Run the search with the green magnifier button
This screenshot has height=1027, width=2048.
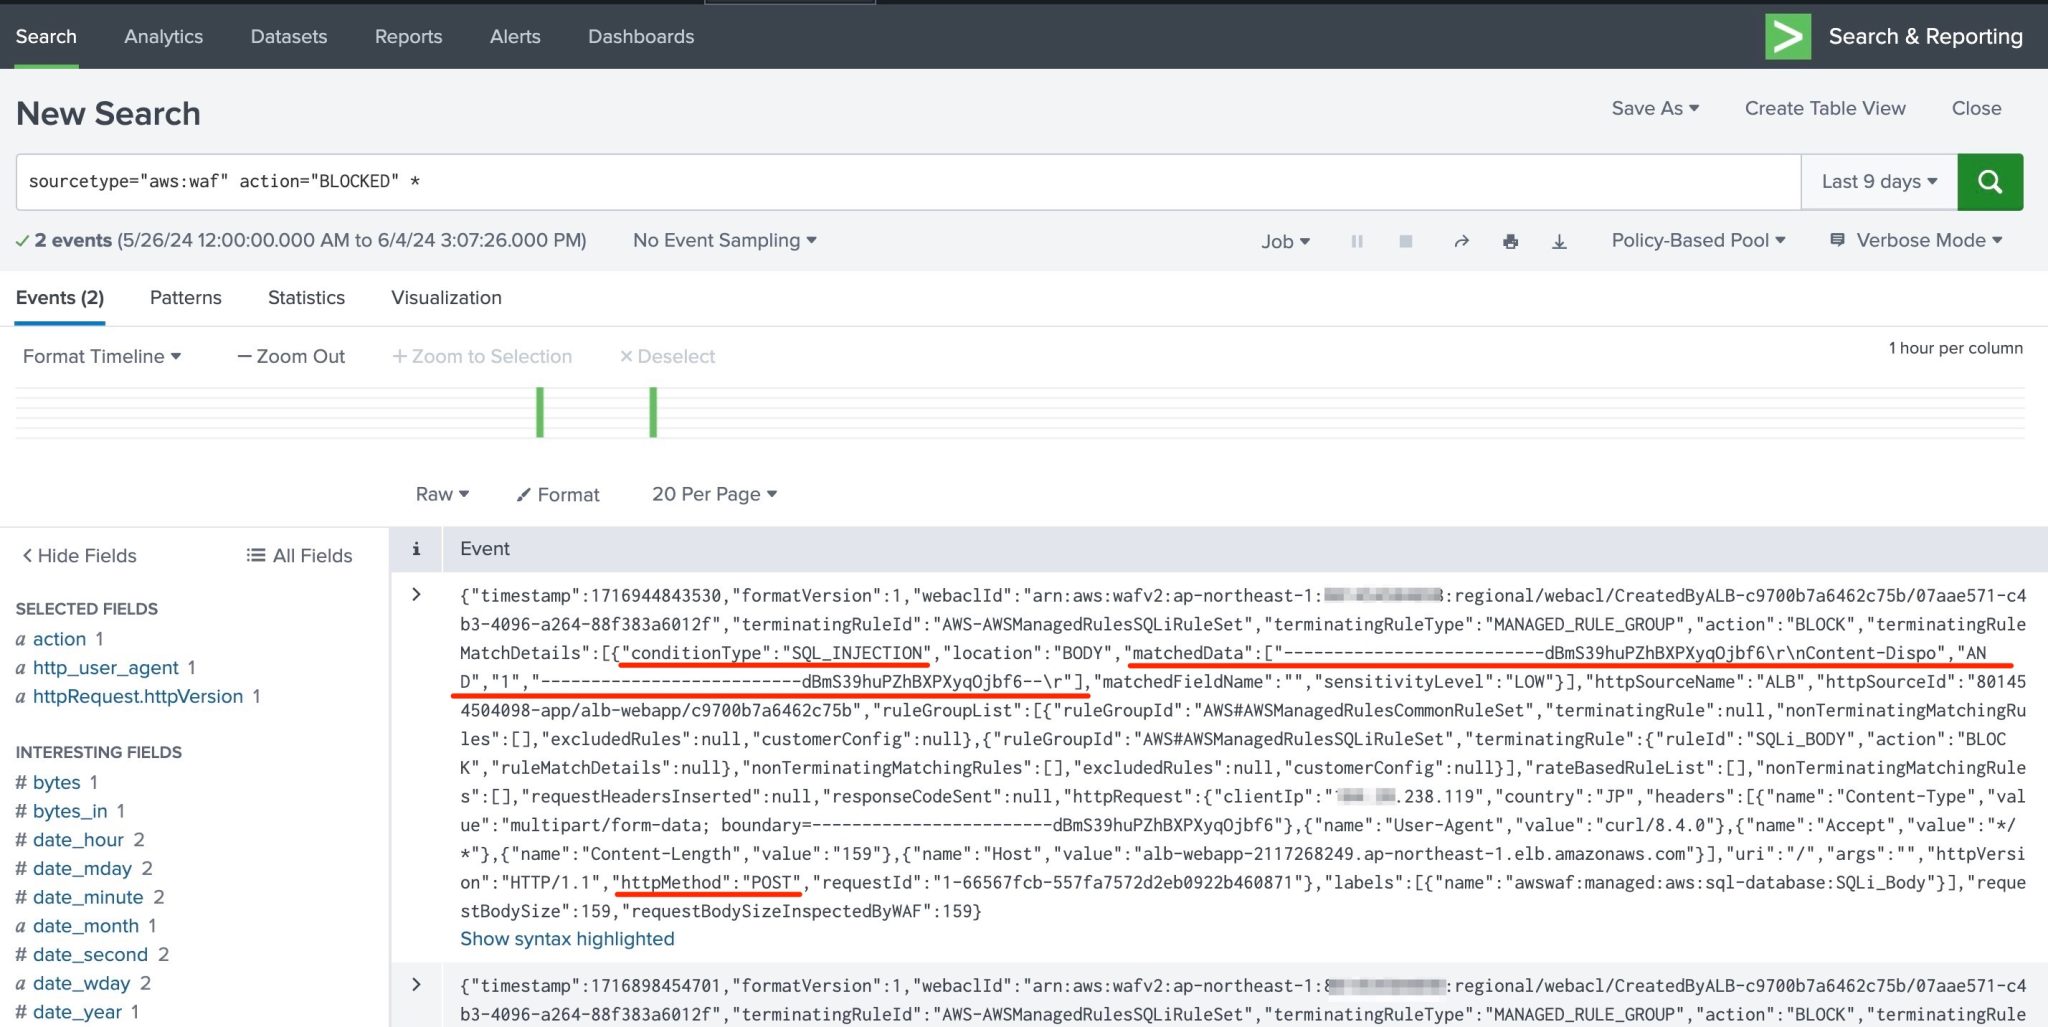[1990, 181]
